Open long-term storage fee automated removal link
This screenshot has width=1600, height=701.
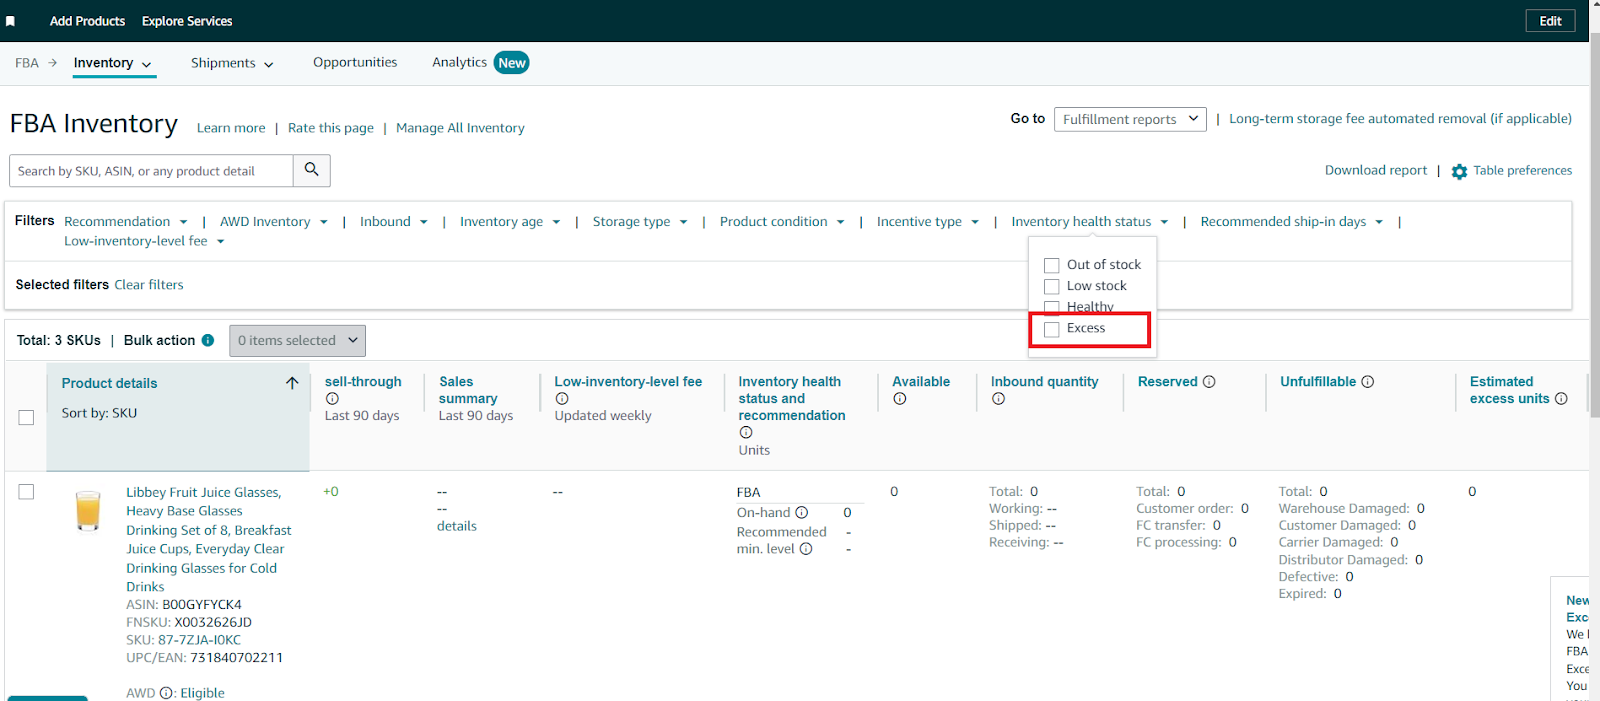tap(1400, 119)
